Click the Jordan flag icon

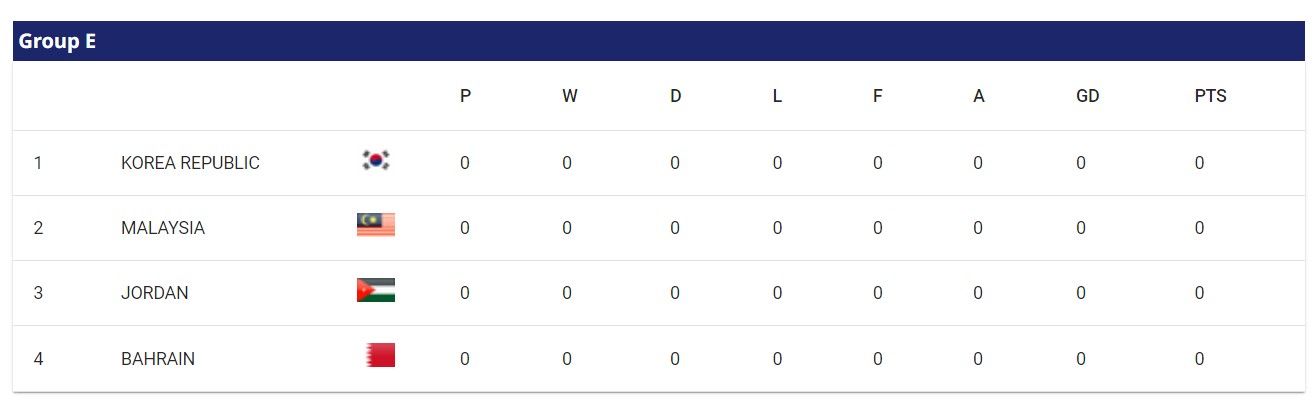(x=376, y=290)
